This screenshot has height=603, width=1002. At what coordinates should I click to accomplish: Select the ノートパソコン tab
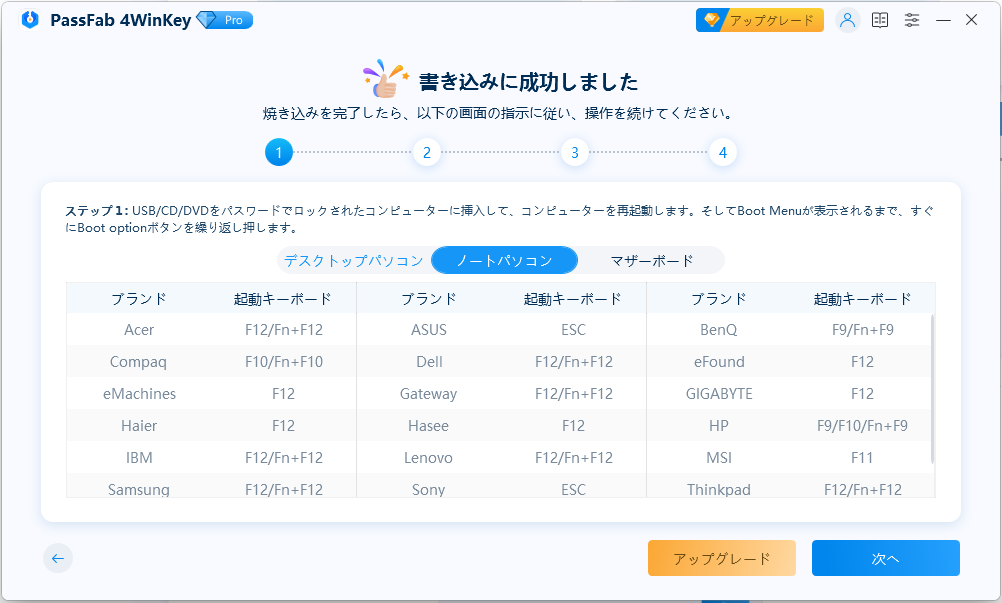tap(504, 261)
